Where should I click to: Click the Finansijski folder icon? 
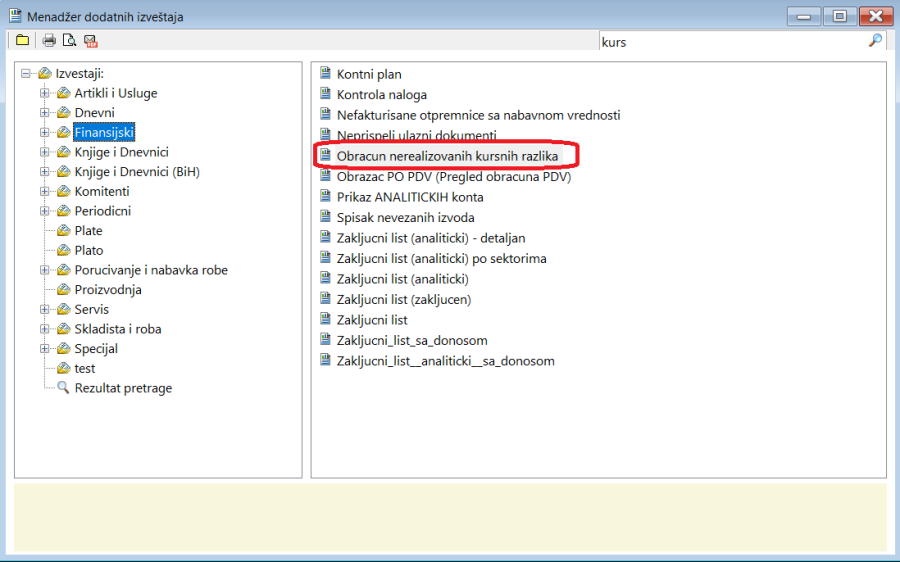(x=63, y=133)
